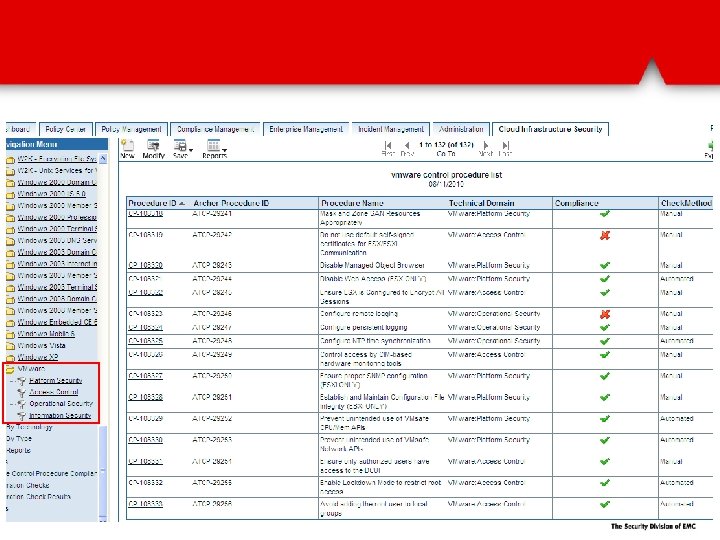Image resolution: width=720 pixels, height=540 pixels.
Task: Click red X compliance icon for Configure remote logging
Action: (605, 315)
